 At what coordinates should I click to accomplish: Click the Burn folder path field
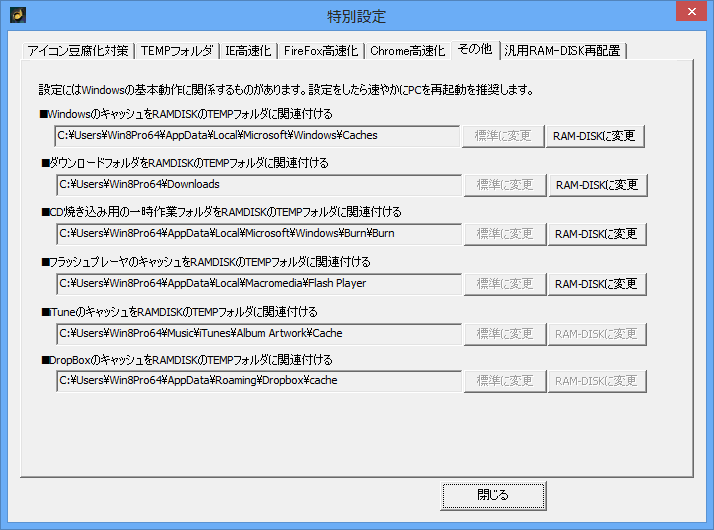(258, 234)
